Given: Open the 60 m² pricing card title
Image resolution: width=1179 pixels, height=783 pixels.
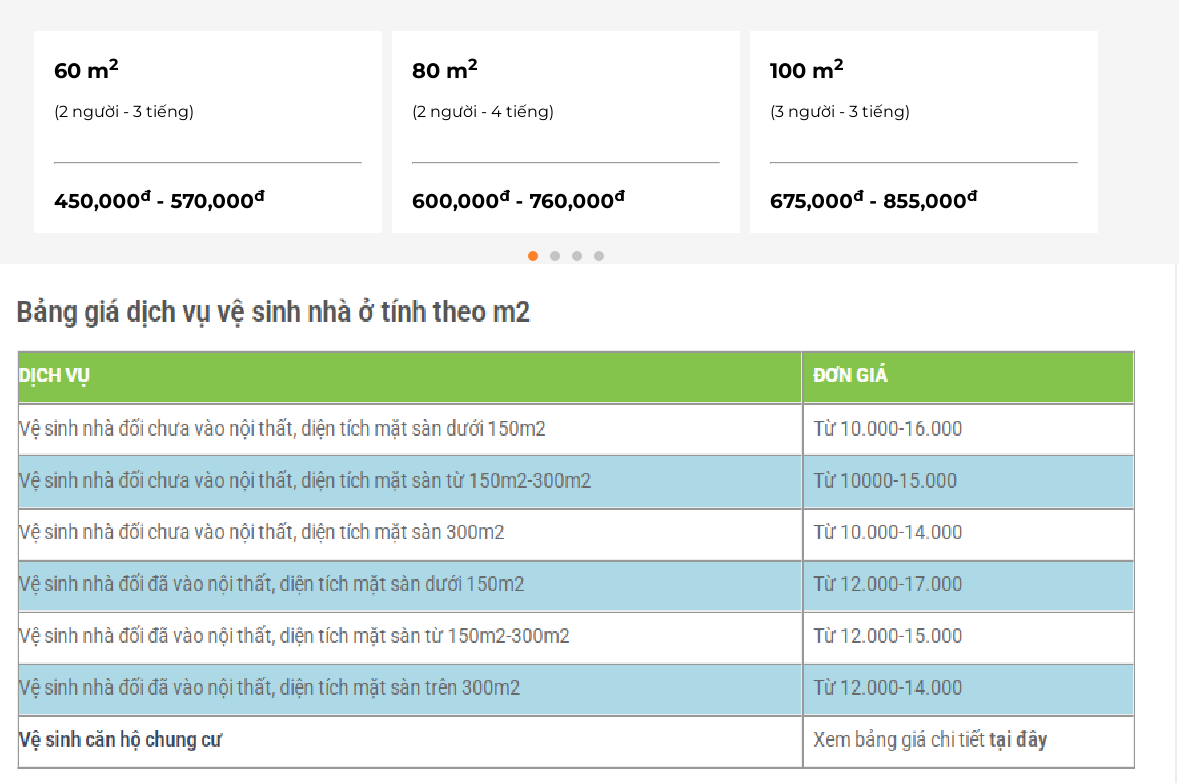Looking at the screenshot, I should pos(87,70).
